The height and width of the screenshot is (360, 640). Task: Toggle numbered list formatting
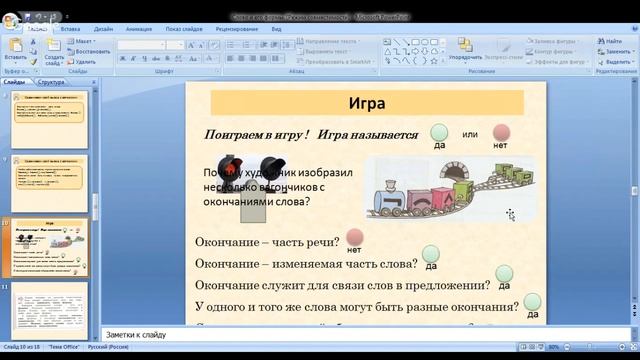247,45
